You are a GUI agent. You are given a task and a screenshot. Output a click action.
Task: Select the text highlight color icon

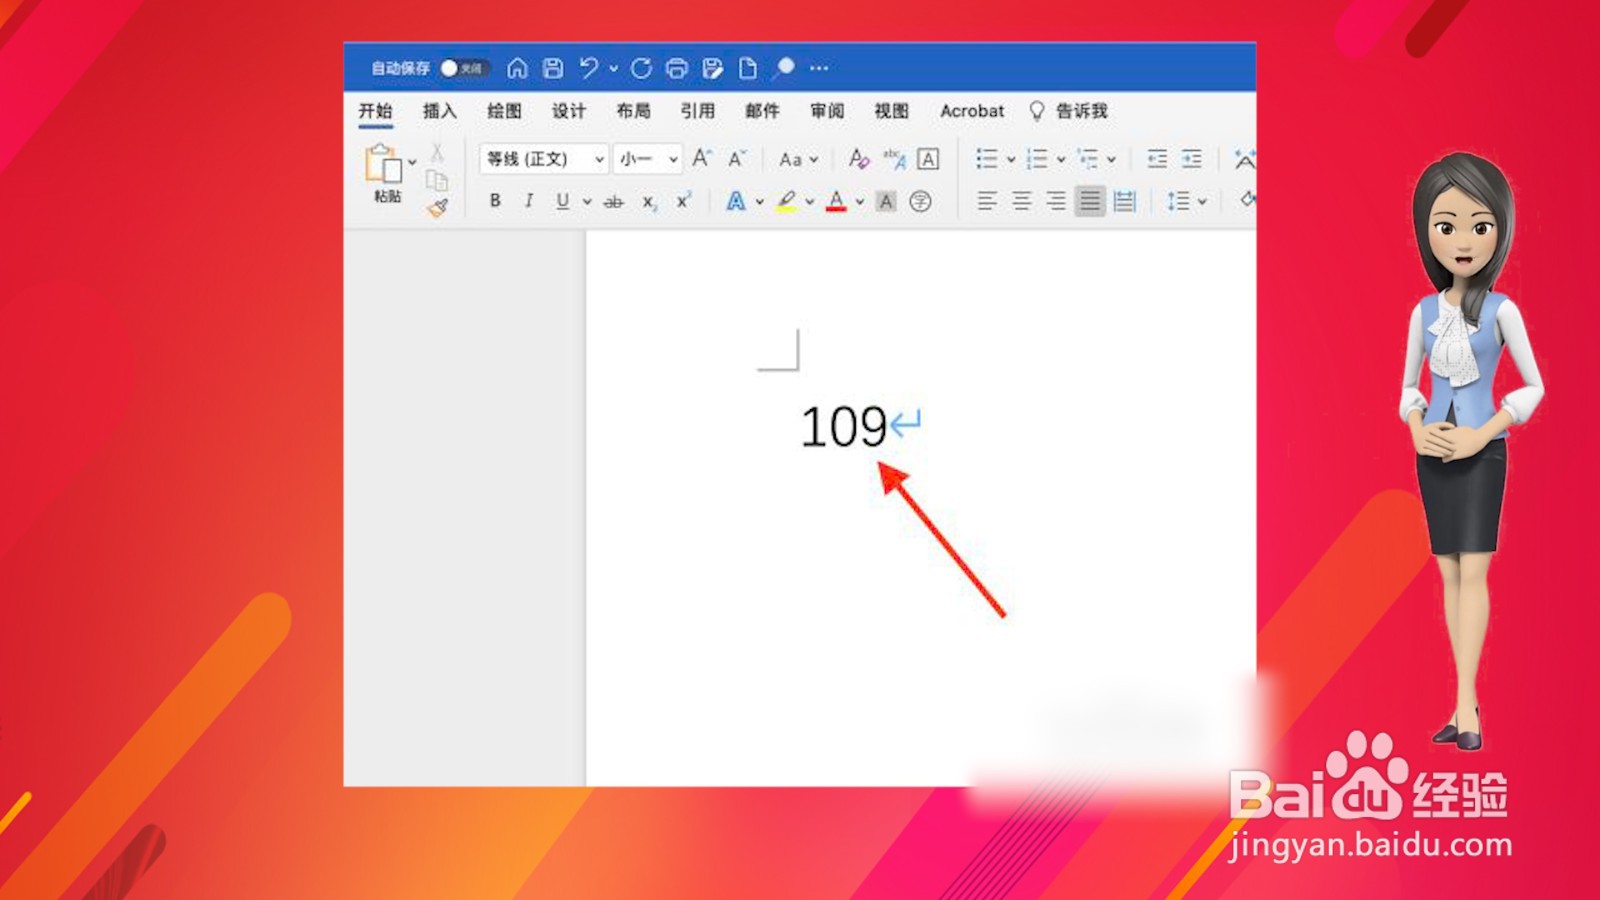point(789,201)
